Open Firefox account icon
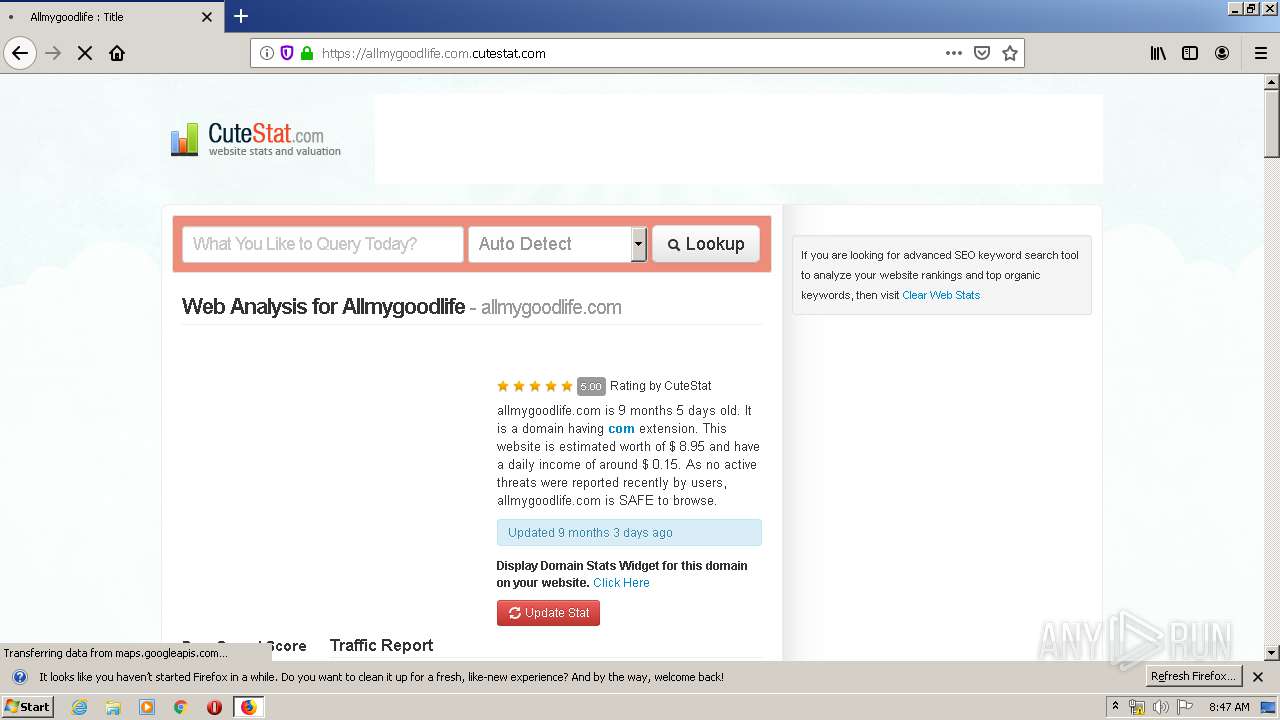The image size is (1280, 720). pos(1222,53)
